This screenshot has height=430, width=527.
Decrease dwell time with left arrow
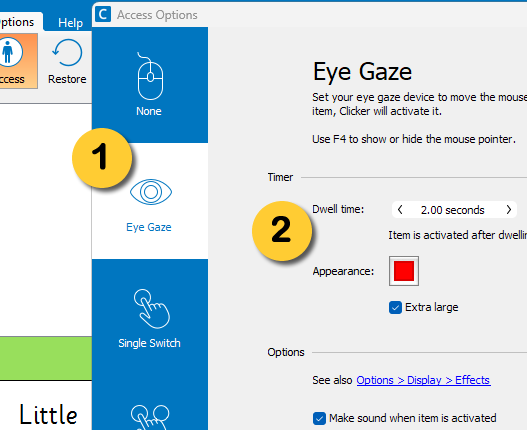tap(400, 210)
